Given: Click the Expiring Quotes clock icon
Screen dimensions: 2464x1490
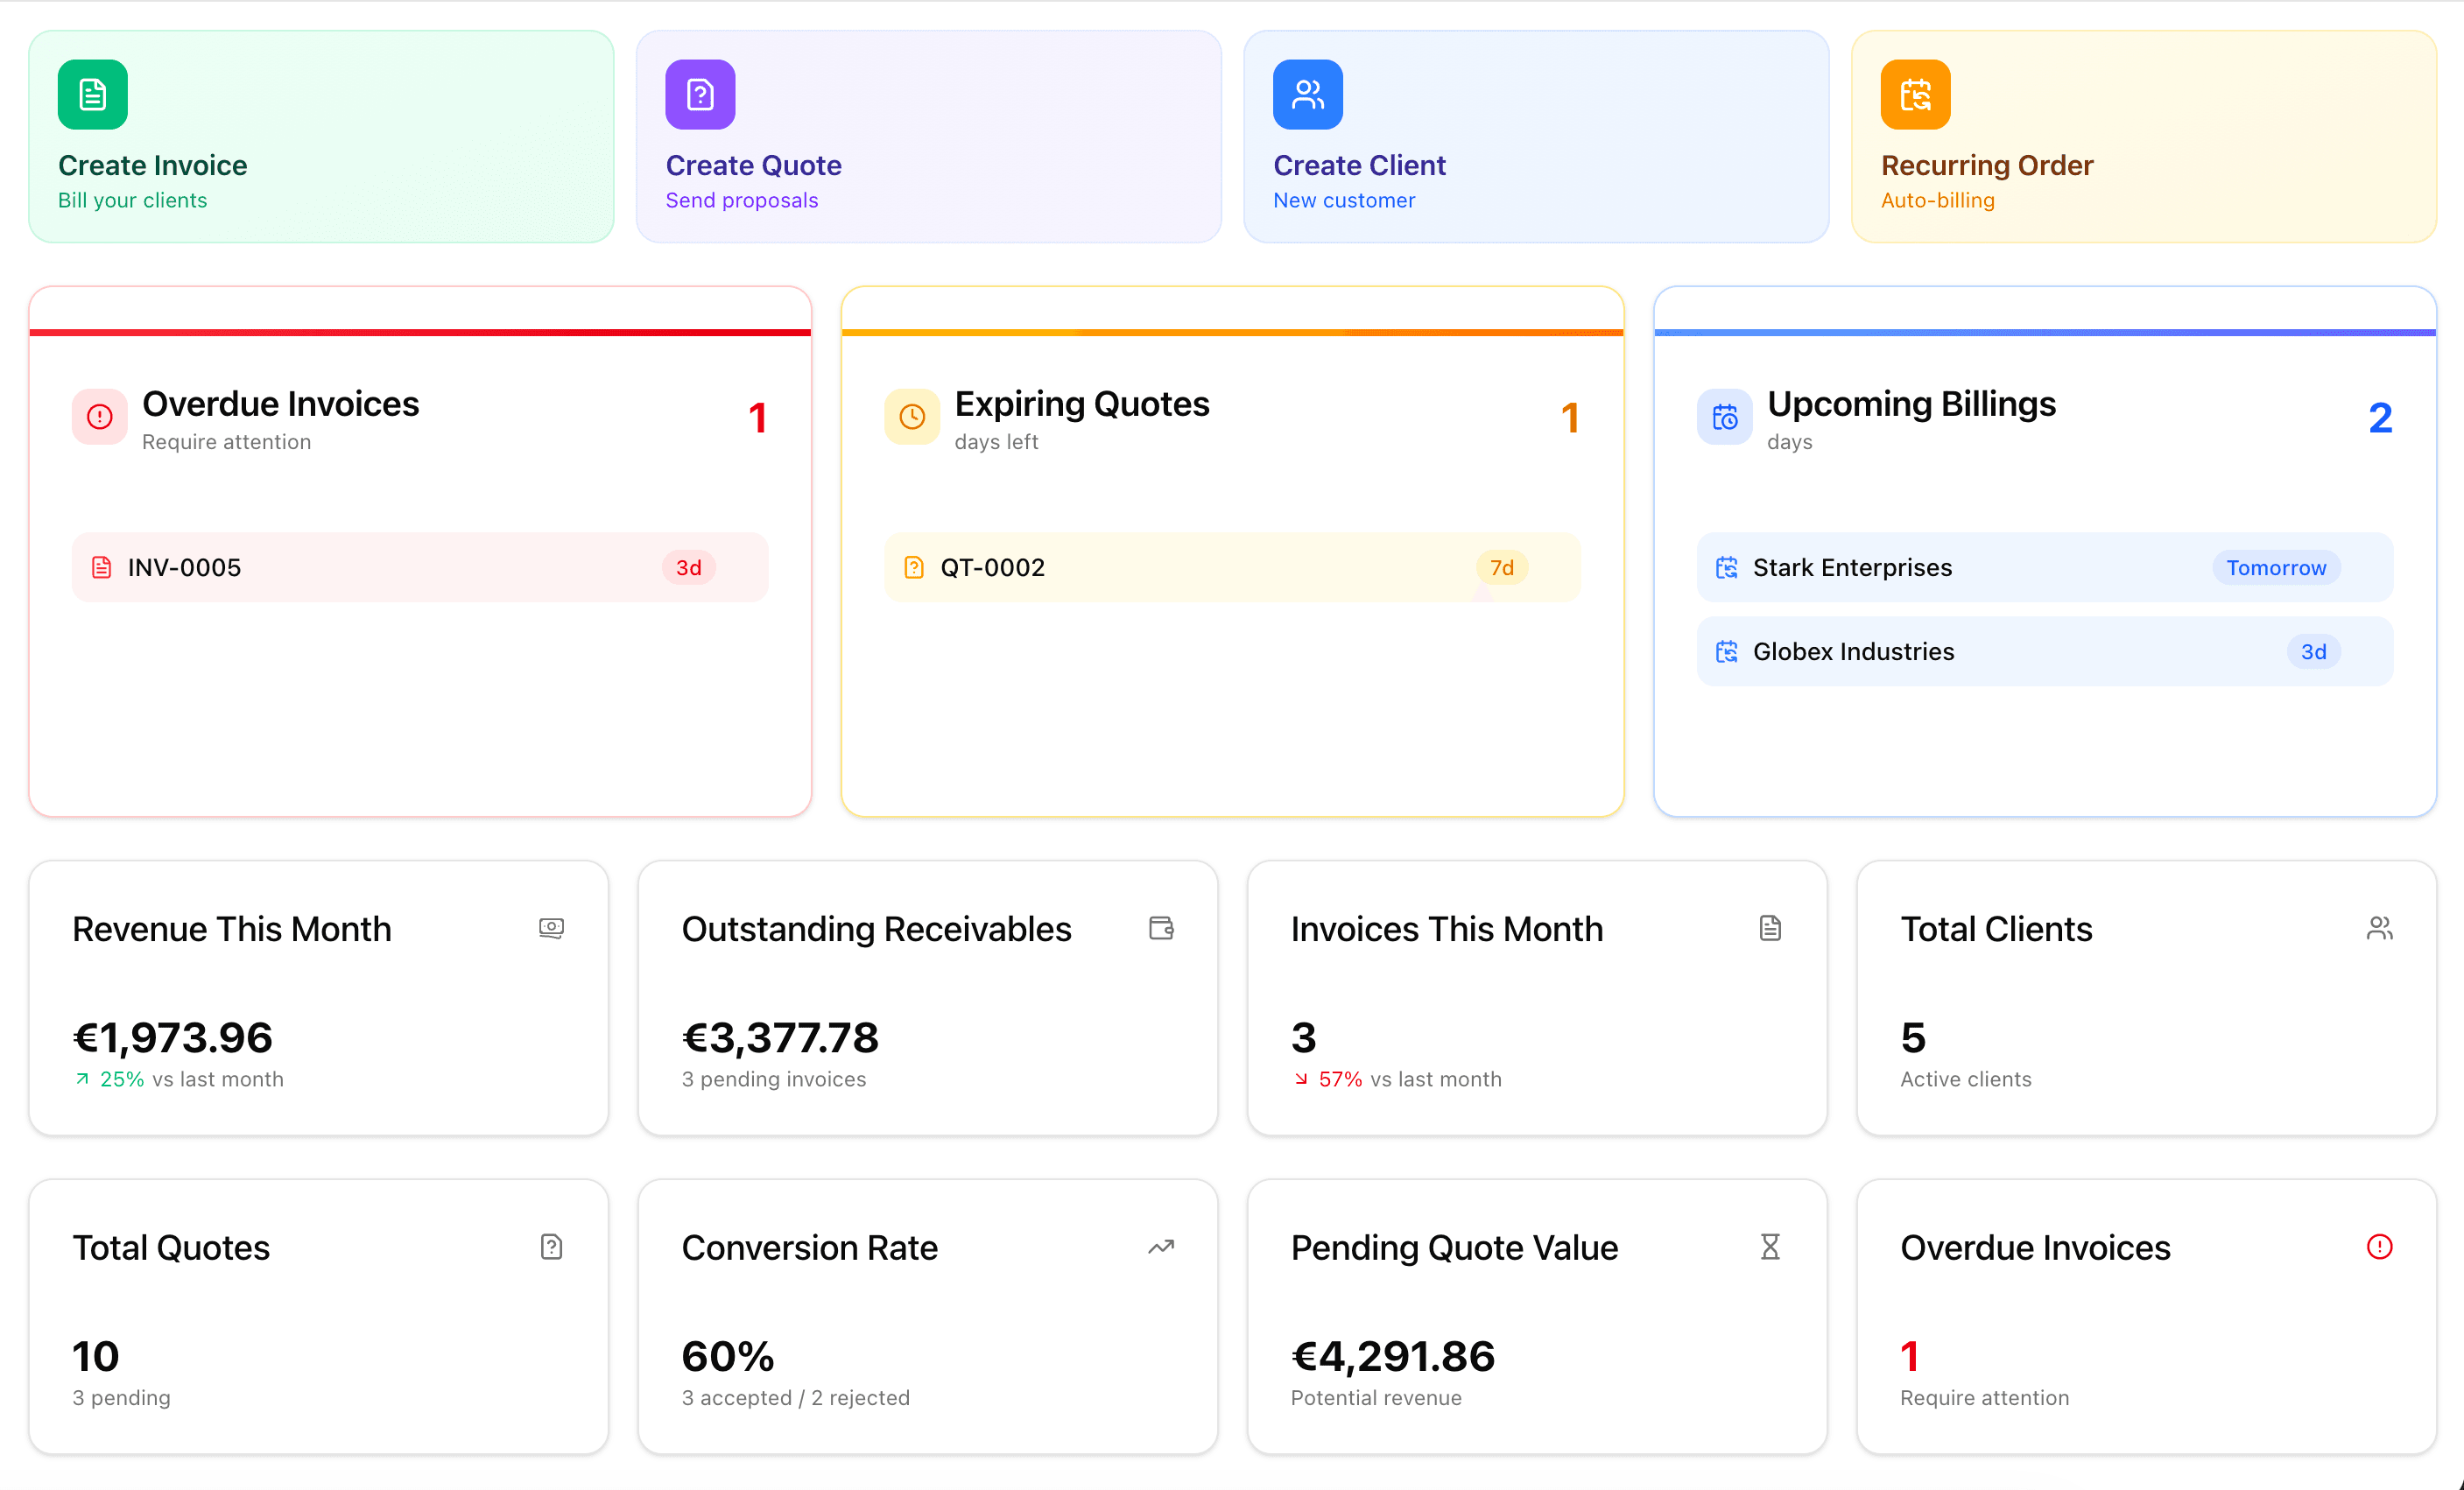Looking at the screenshot, I should tap(912, 417).
